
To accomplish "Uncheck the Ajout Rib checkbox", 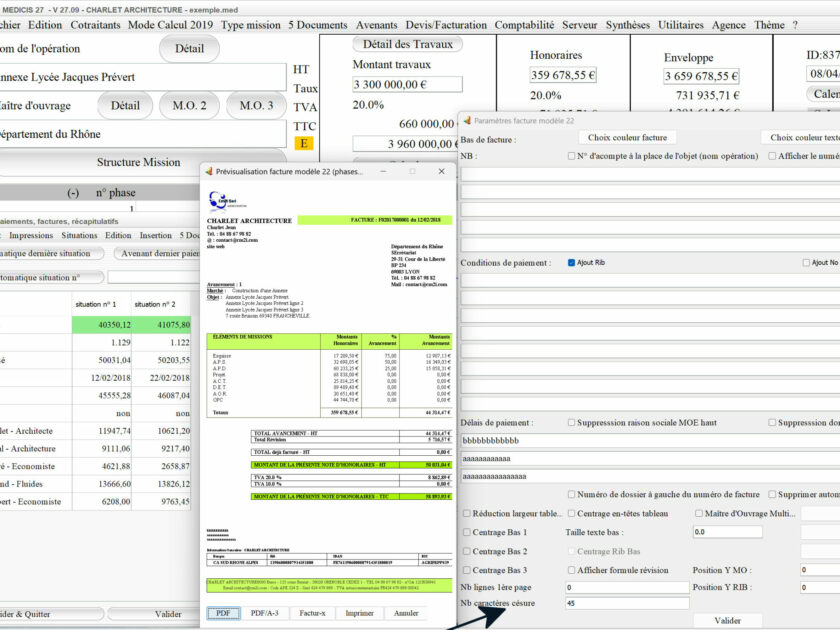I will coord(571,262).
